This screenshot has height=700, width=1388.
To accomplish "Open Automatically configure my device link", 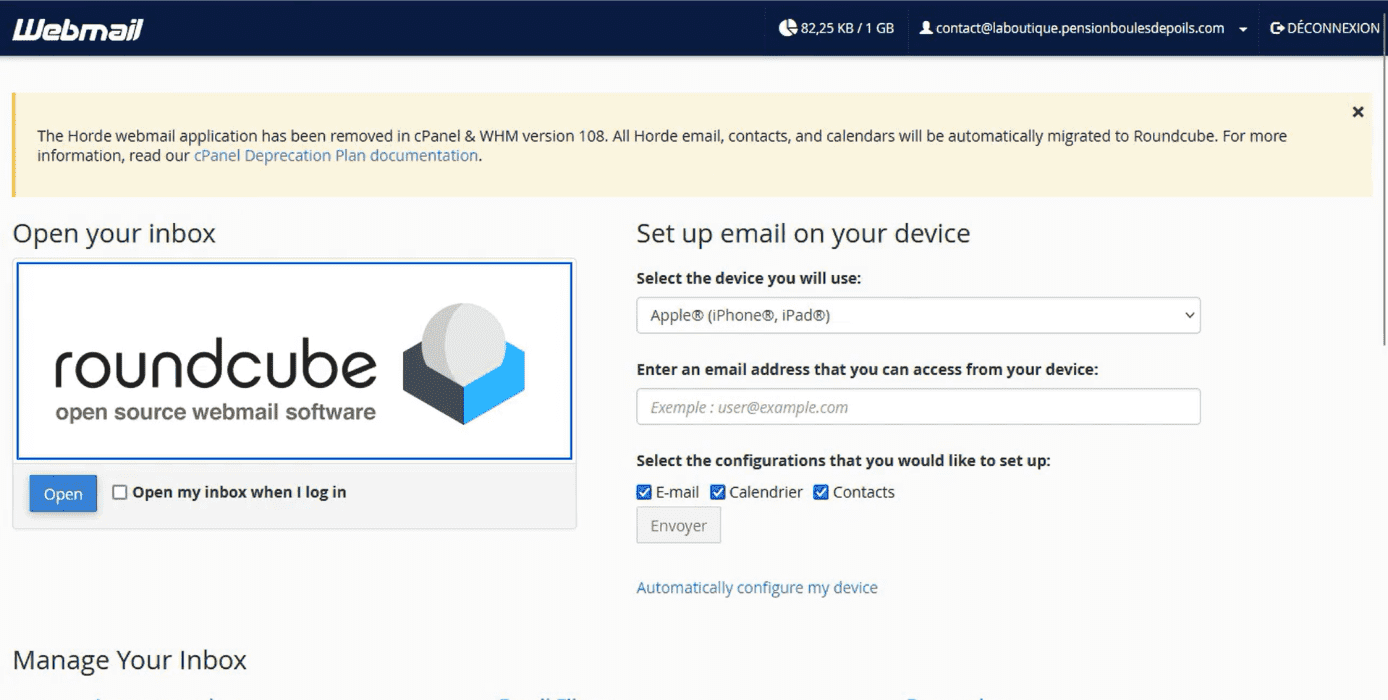I will (757, 588).
